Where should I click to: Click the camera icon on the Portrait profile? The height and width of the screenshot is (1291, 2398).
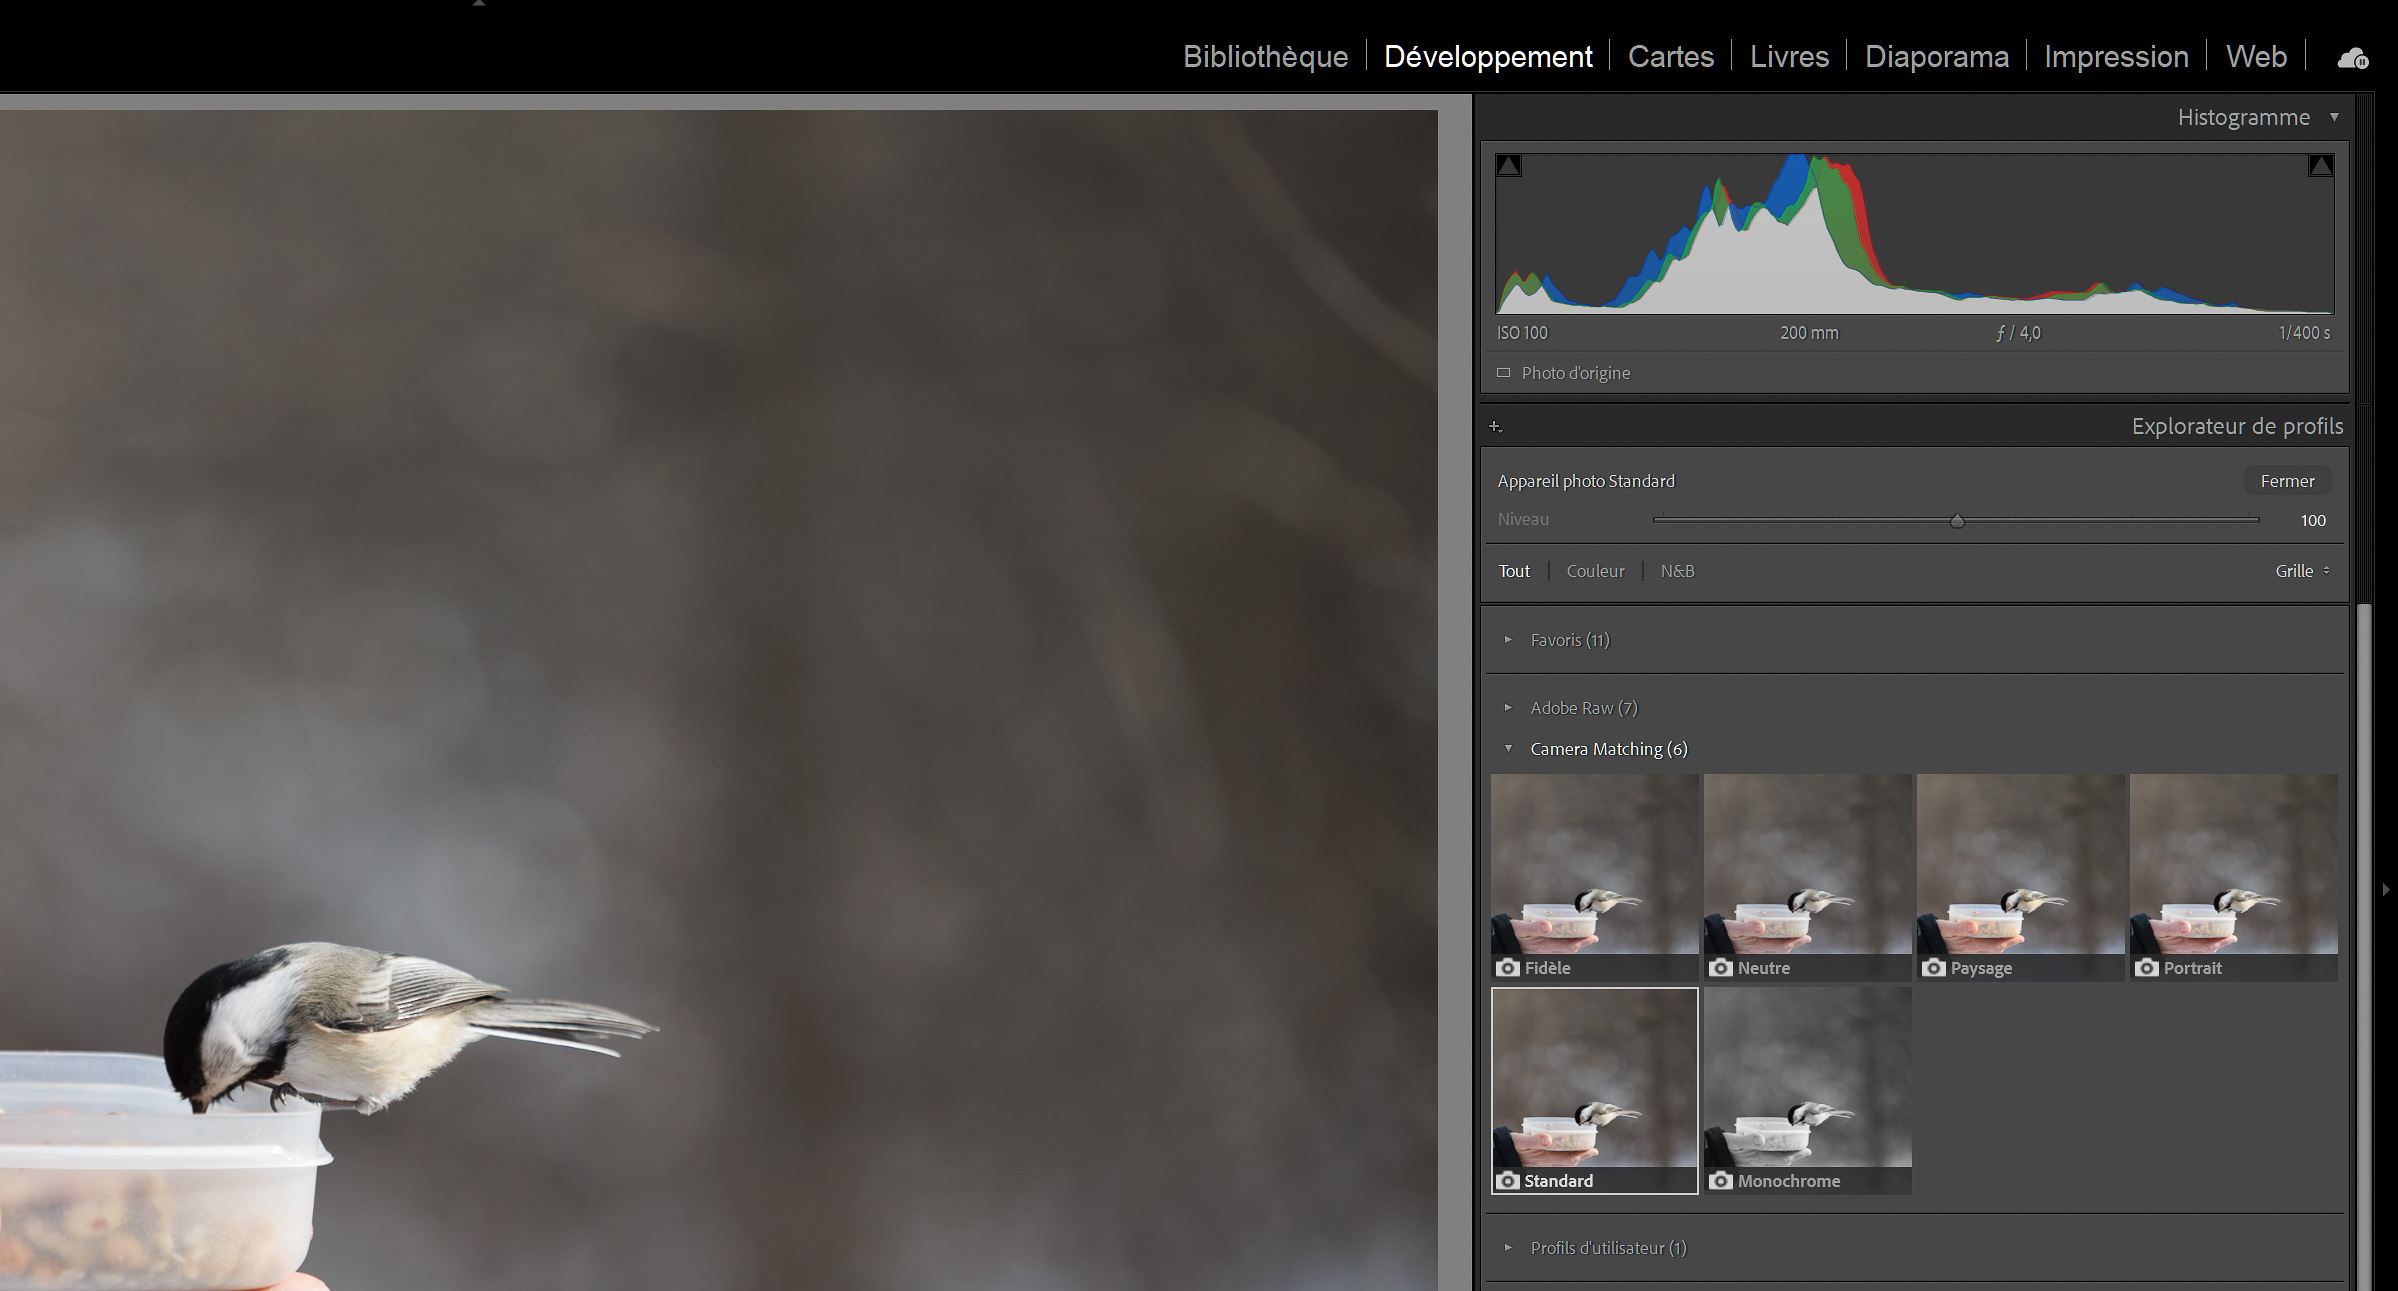[x=2146, y=968]
